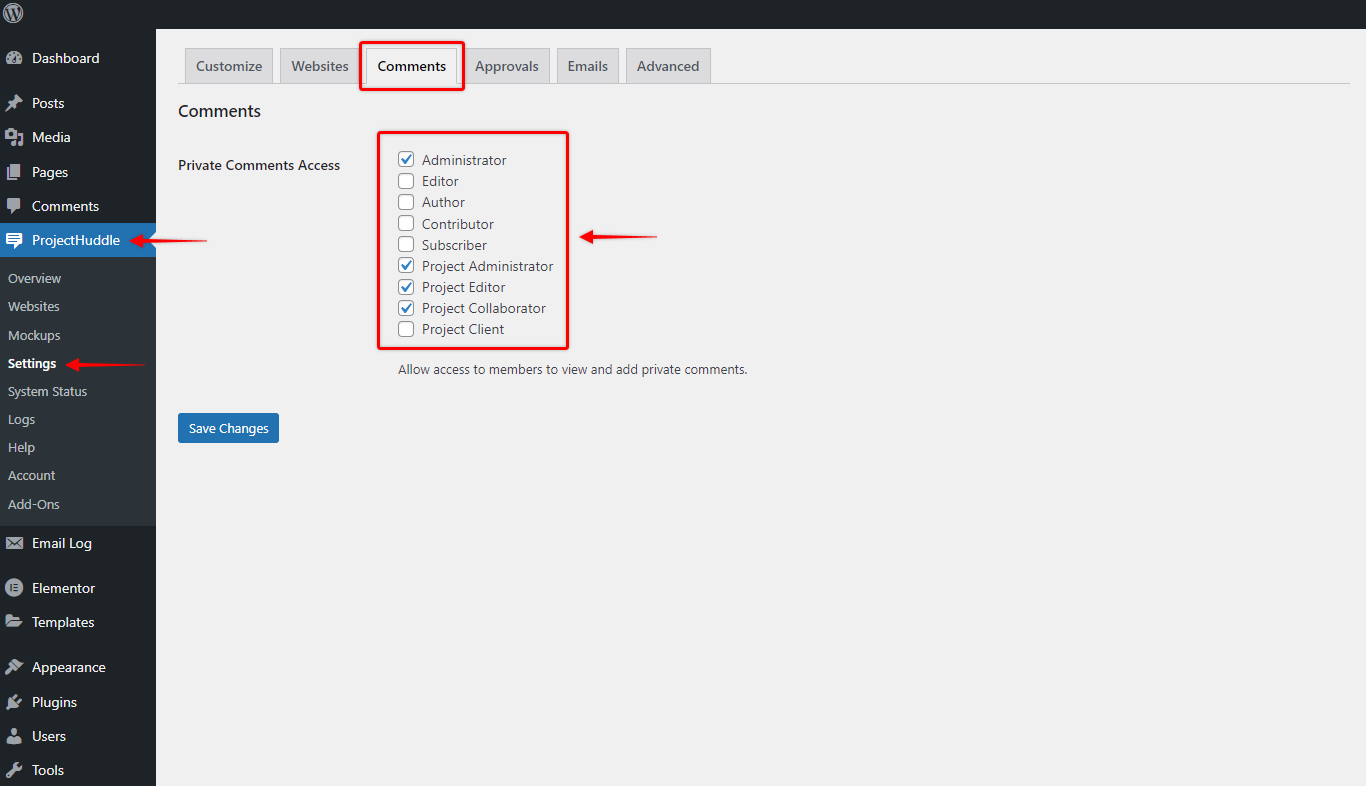Image resolution: width=1366 pixels, height=786 pixels.
Task: Enable private comments for Editor role
Action: [x=406, y=181]
